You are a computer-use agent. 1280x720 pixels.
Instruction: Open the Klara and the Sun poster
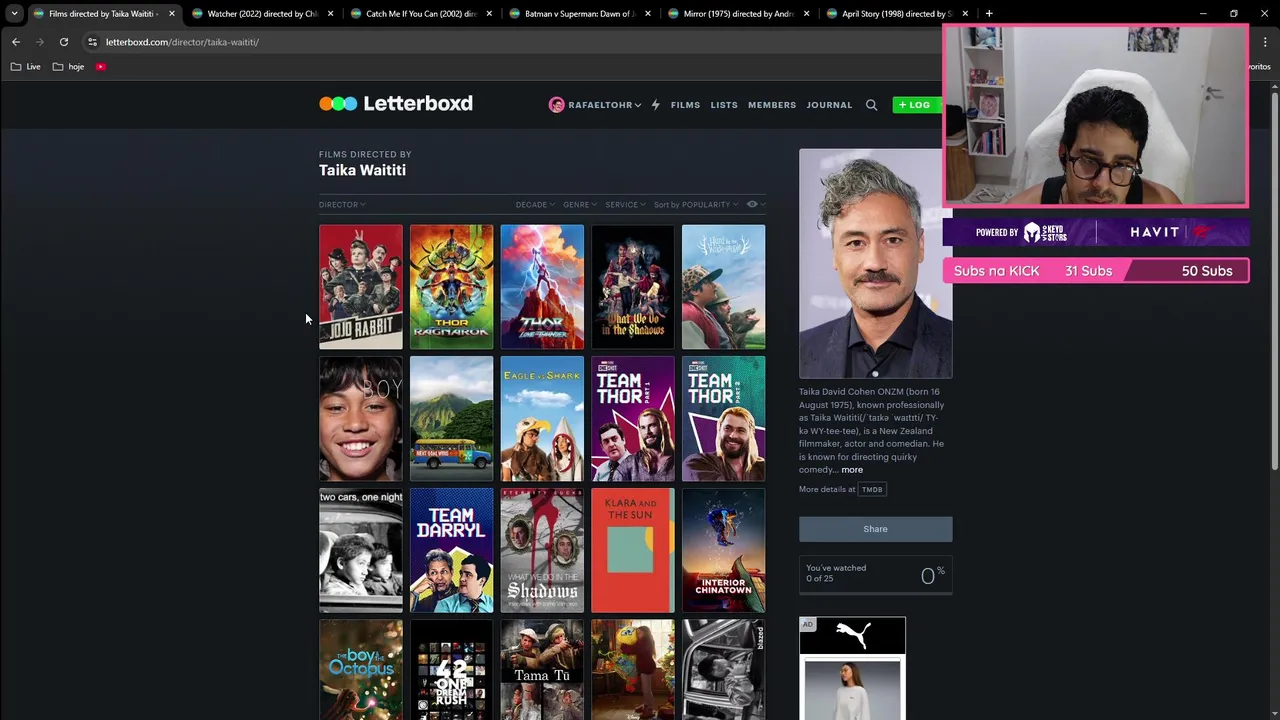pyautogui.click(x=633, y=551)
